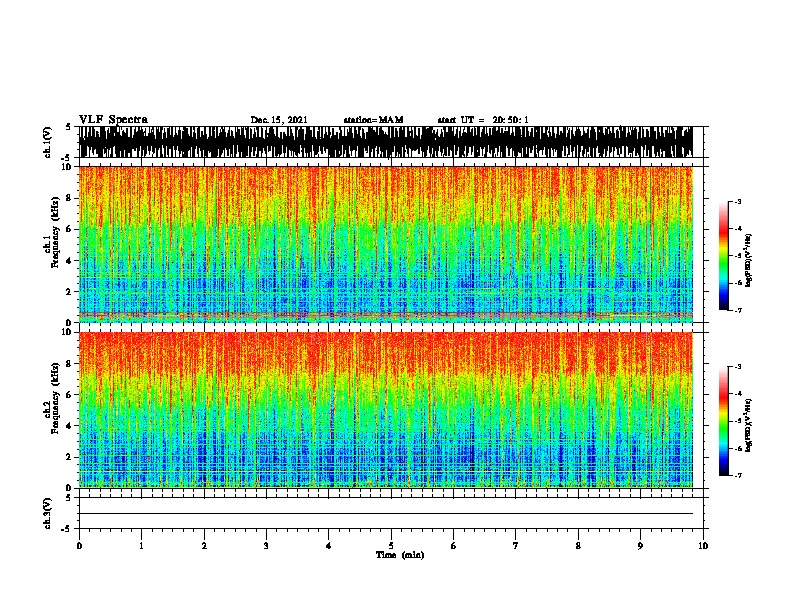This screenshot has height=612, width=792.
Task: Click the ch.1 color scale bar
Action: [x=724, y=256]
